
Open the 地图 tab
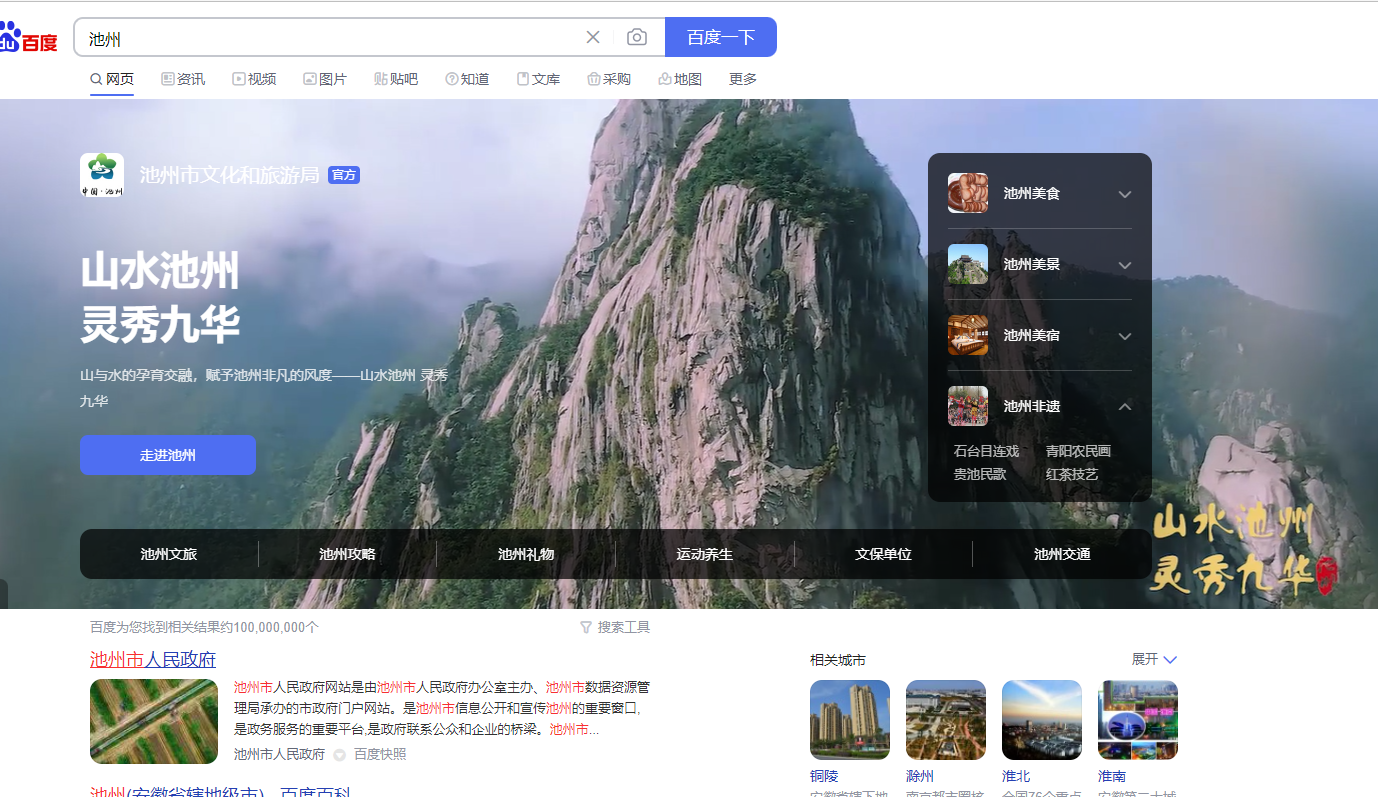coord(680,79)
